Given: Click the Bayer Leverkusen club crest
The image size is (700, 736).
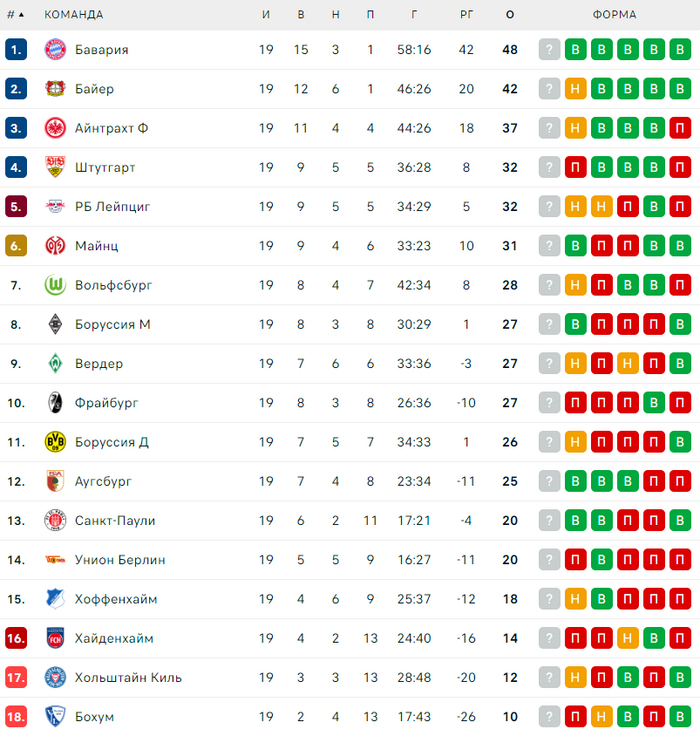Looking at the screenshot, I should coord(55,89).
